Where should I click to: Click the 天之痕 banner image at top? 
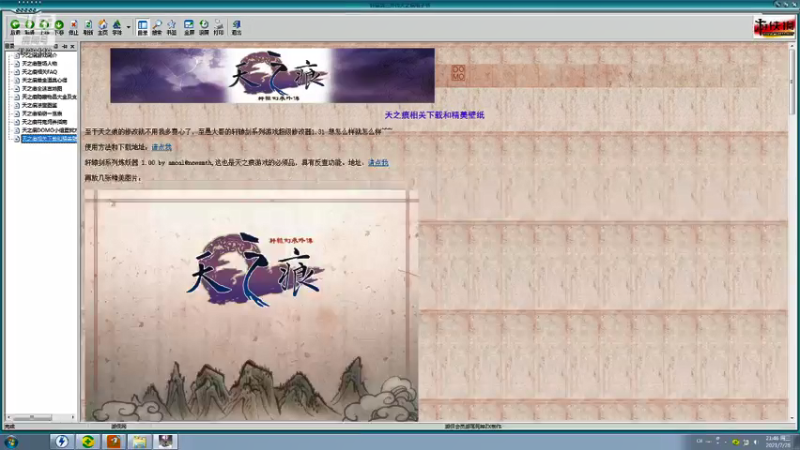pyautogui.click(x=272, y=76)
